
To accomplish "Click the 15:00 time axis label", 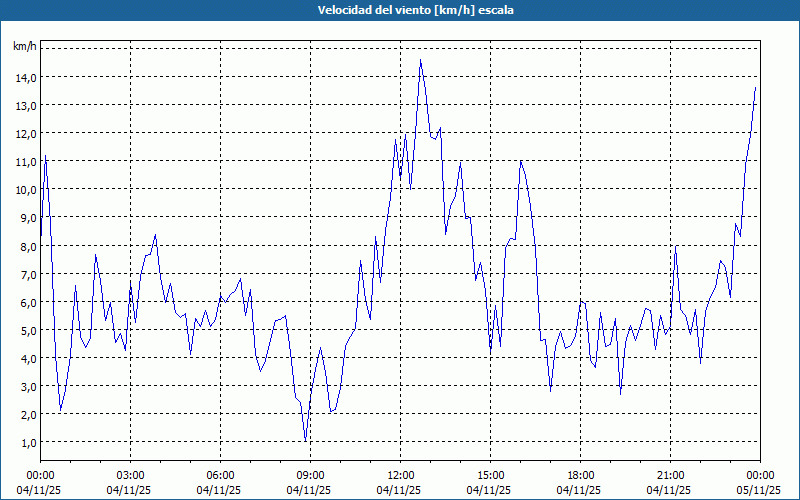I will [x=491, y=475].
